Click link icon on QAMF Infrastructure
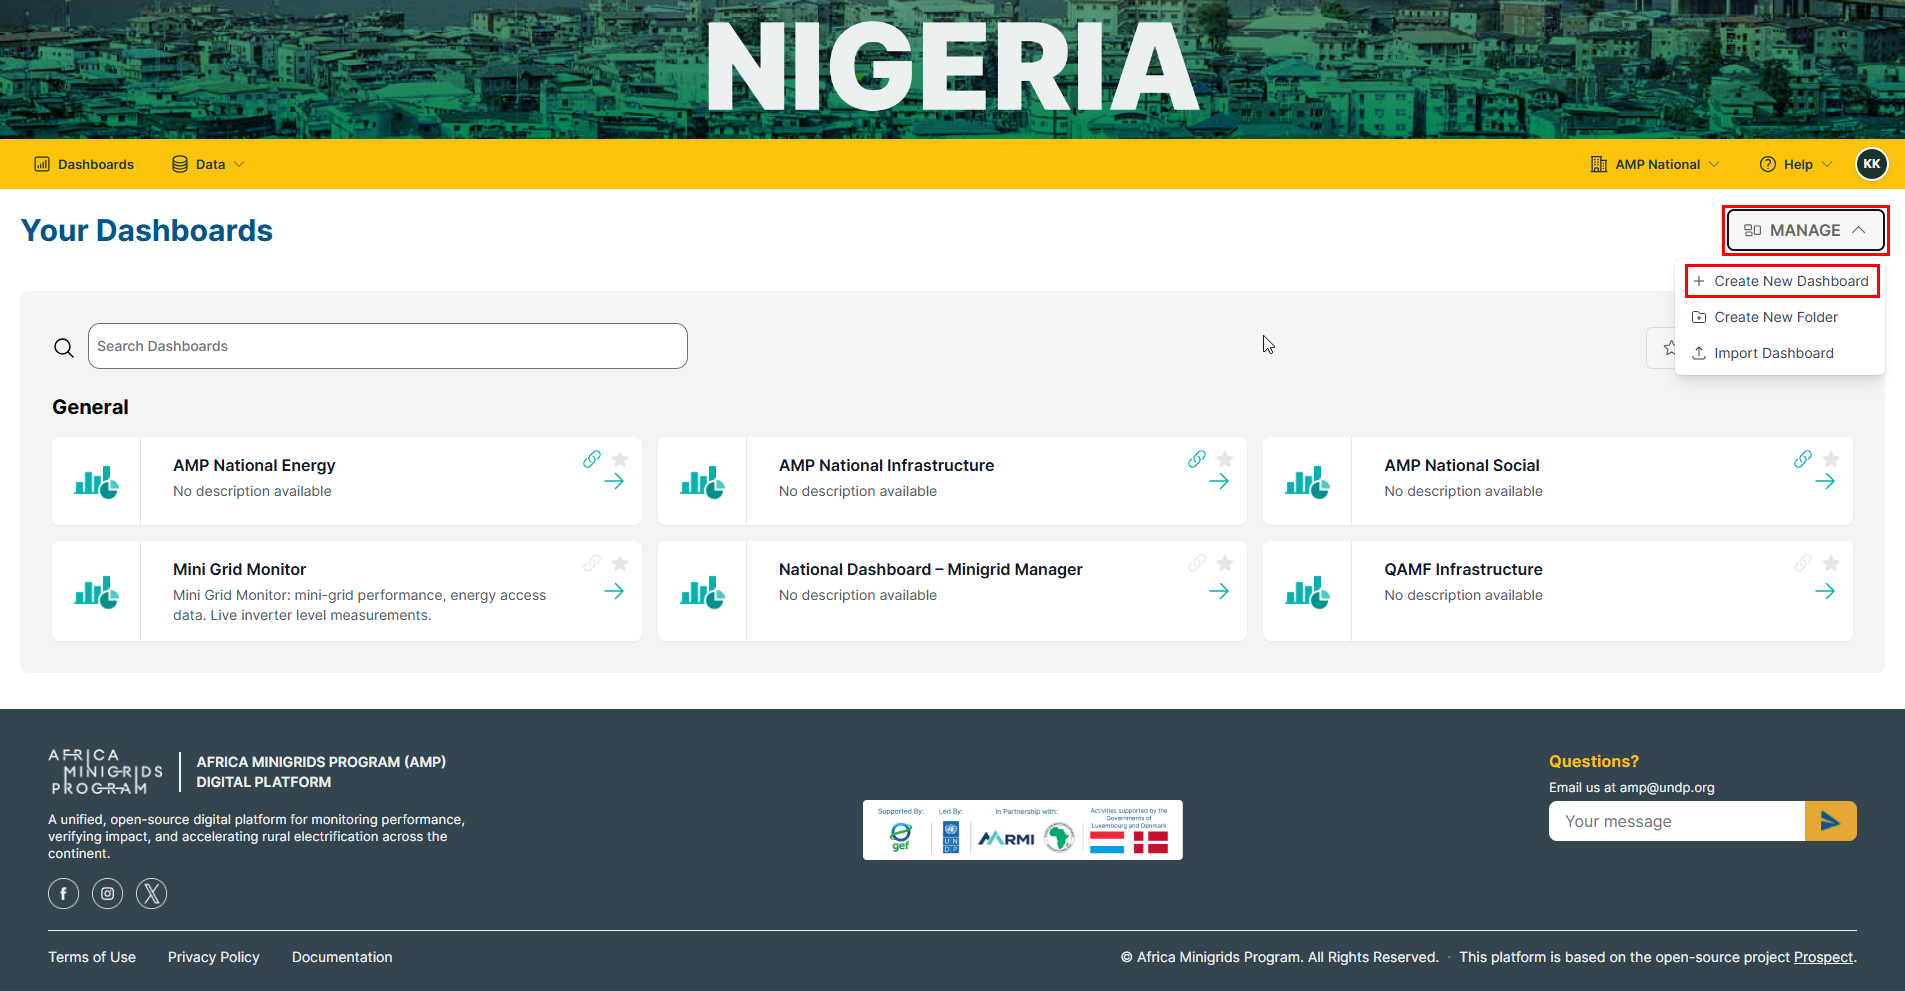1905x991 pixels. [x=1803, y=563]
